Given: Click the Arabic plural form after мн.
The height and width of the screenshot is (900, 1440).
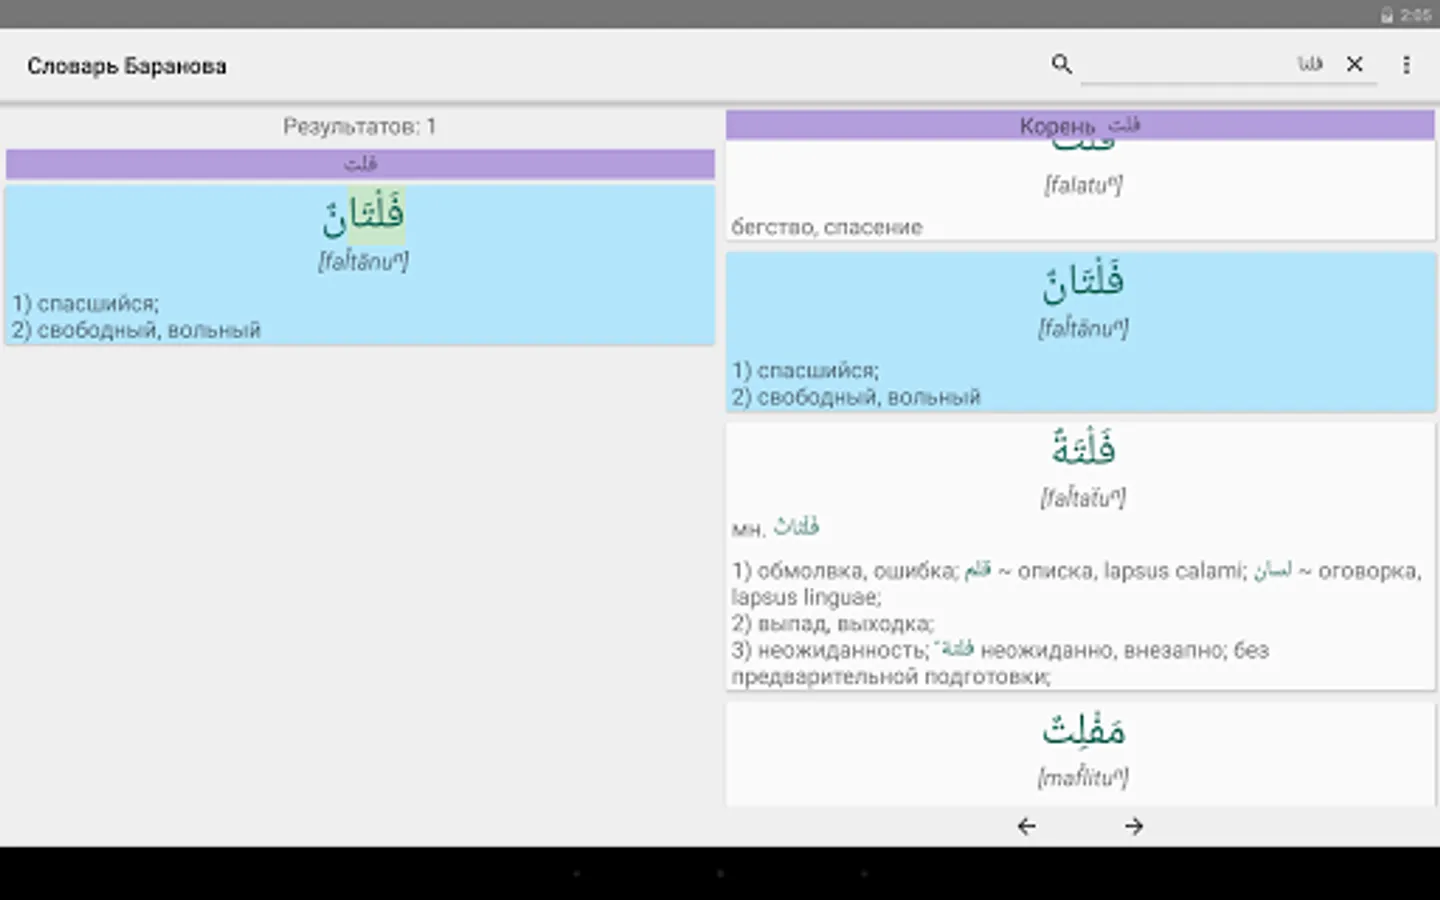Looking at the screenshot, I should point(796,526).
